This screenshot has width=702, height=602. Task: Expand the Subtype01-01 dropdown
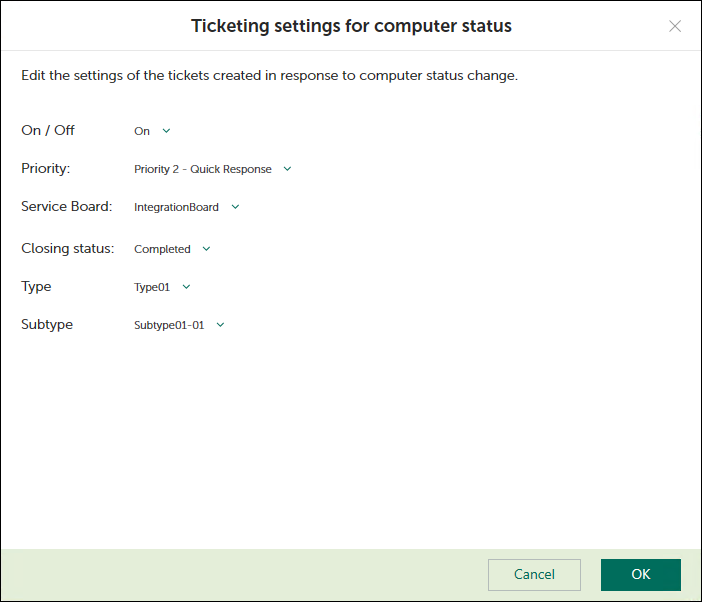pyautogui.click(x=169, y=325)
